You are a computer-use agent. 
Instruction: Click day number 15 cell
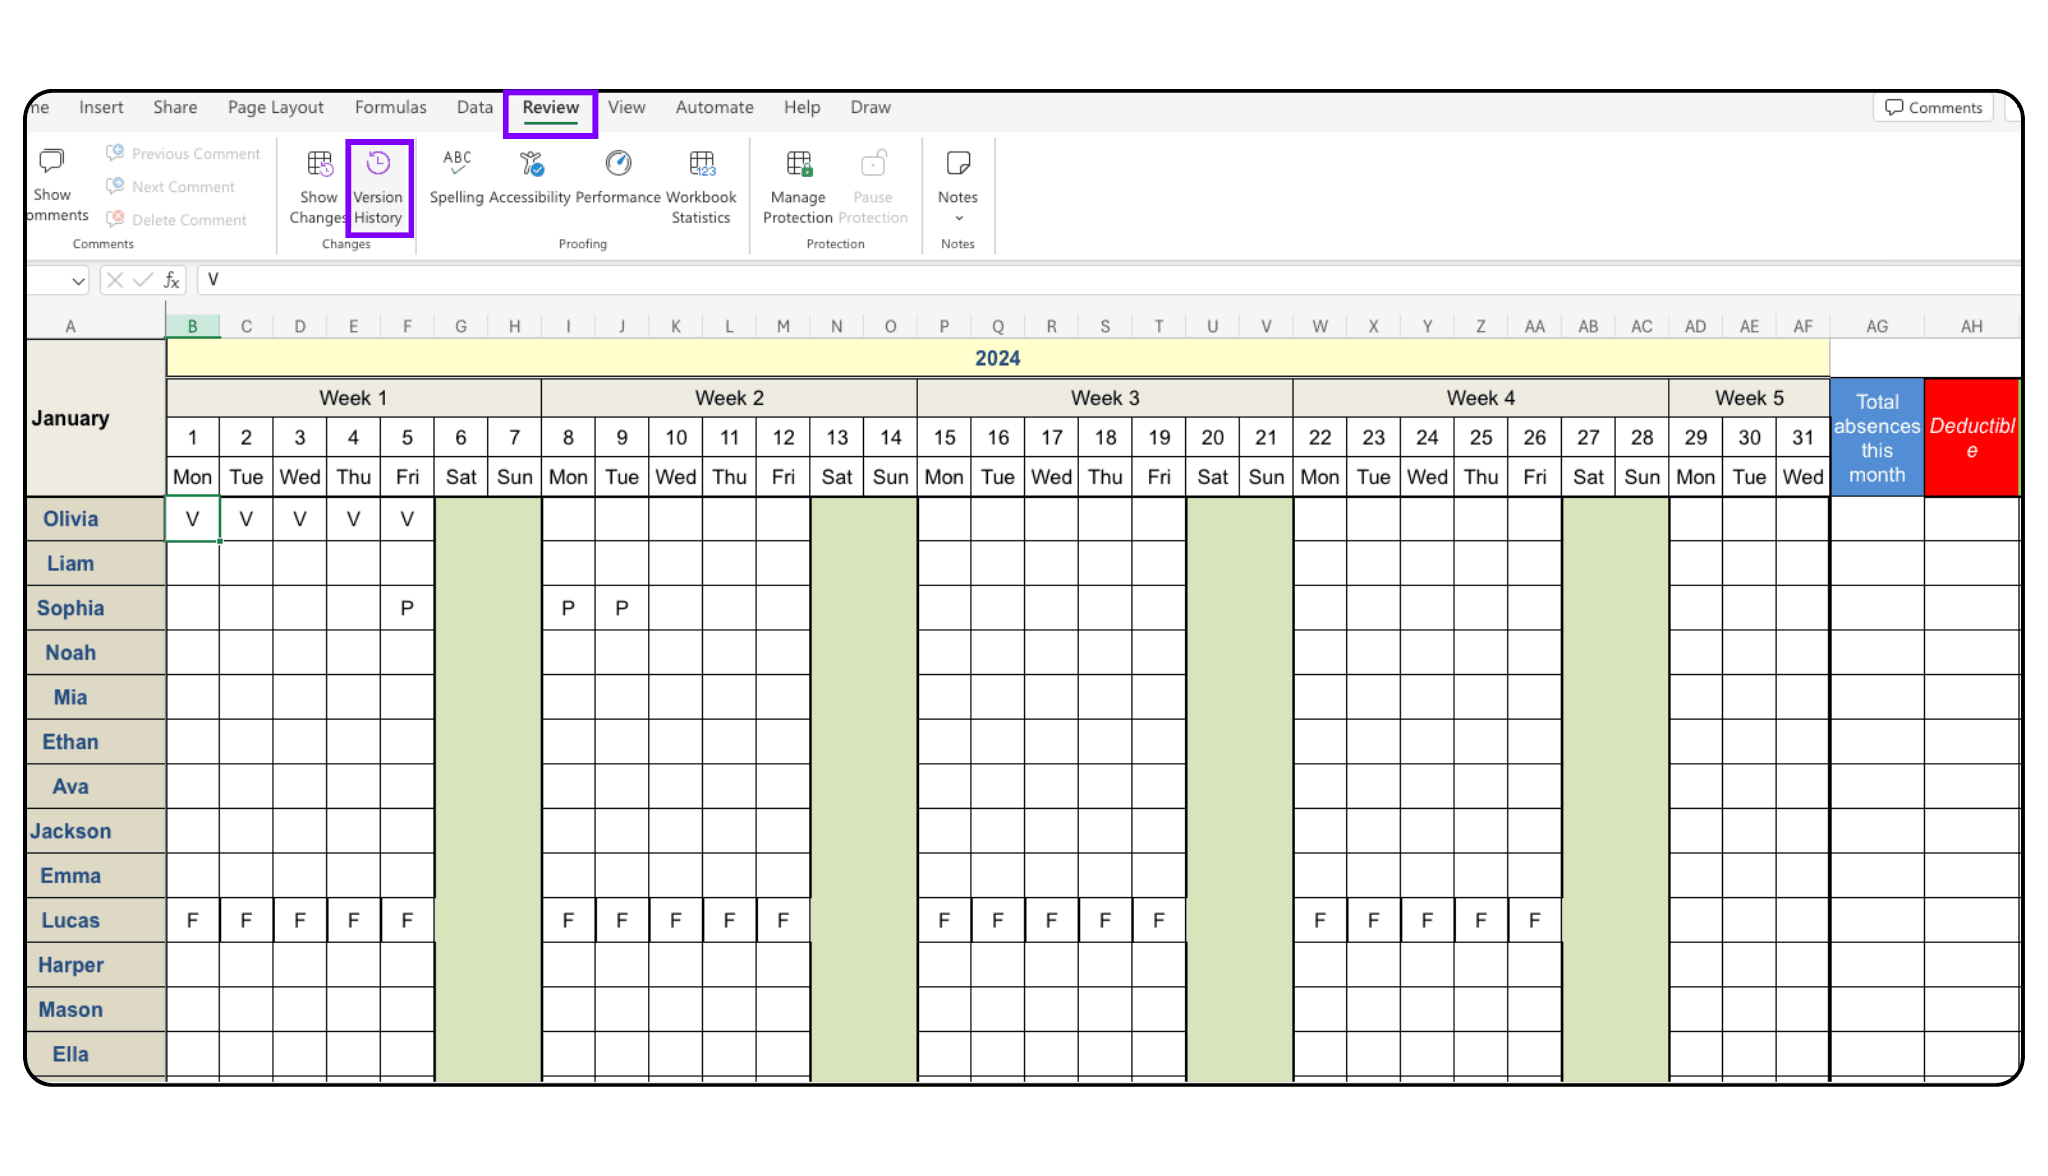click(x=944, y=437)
